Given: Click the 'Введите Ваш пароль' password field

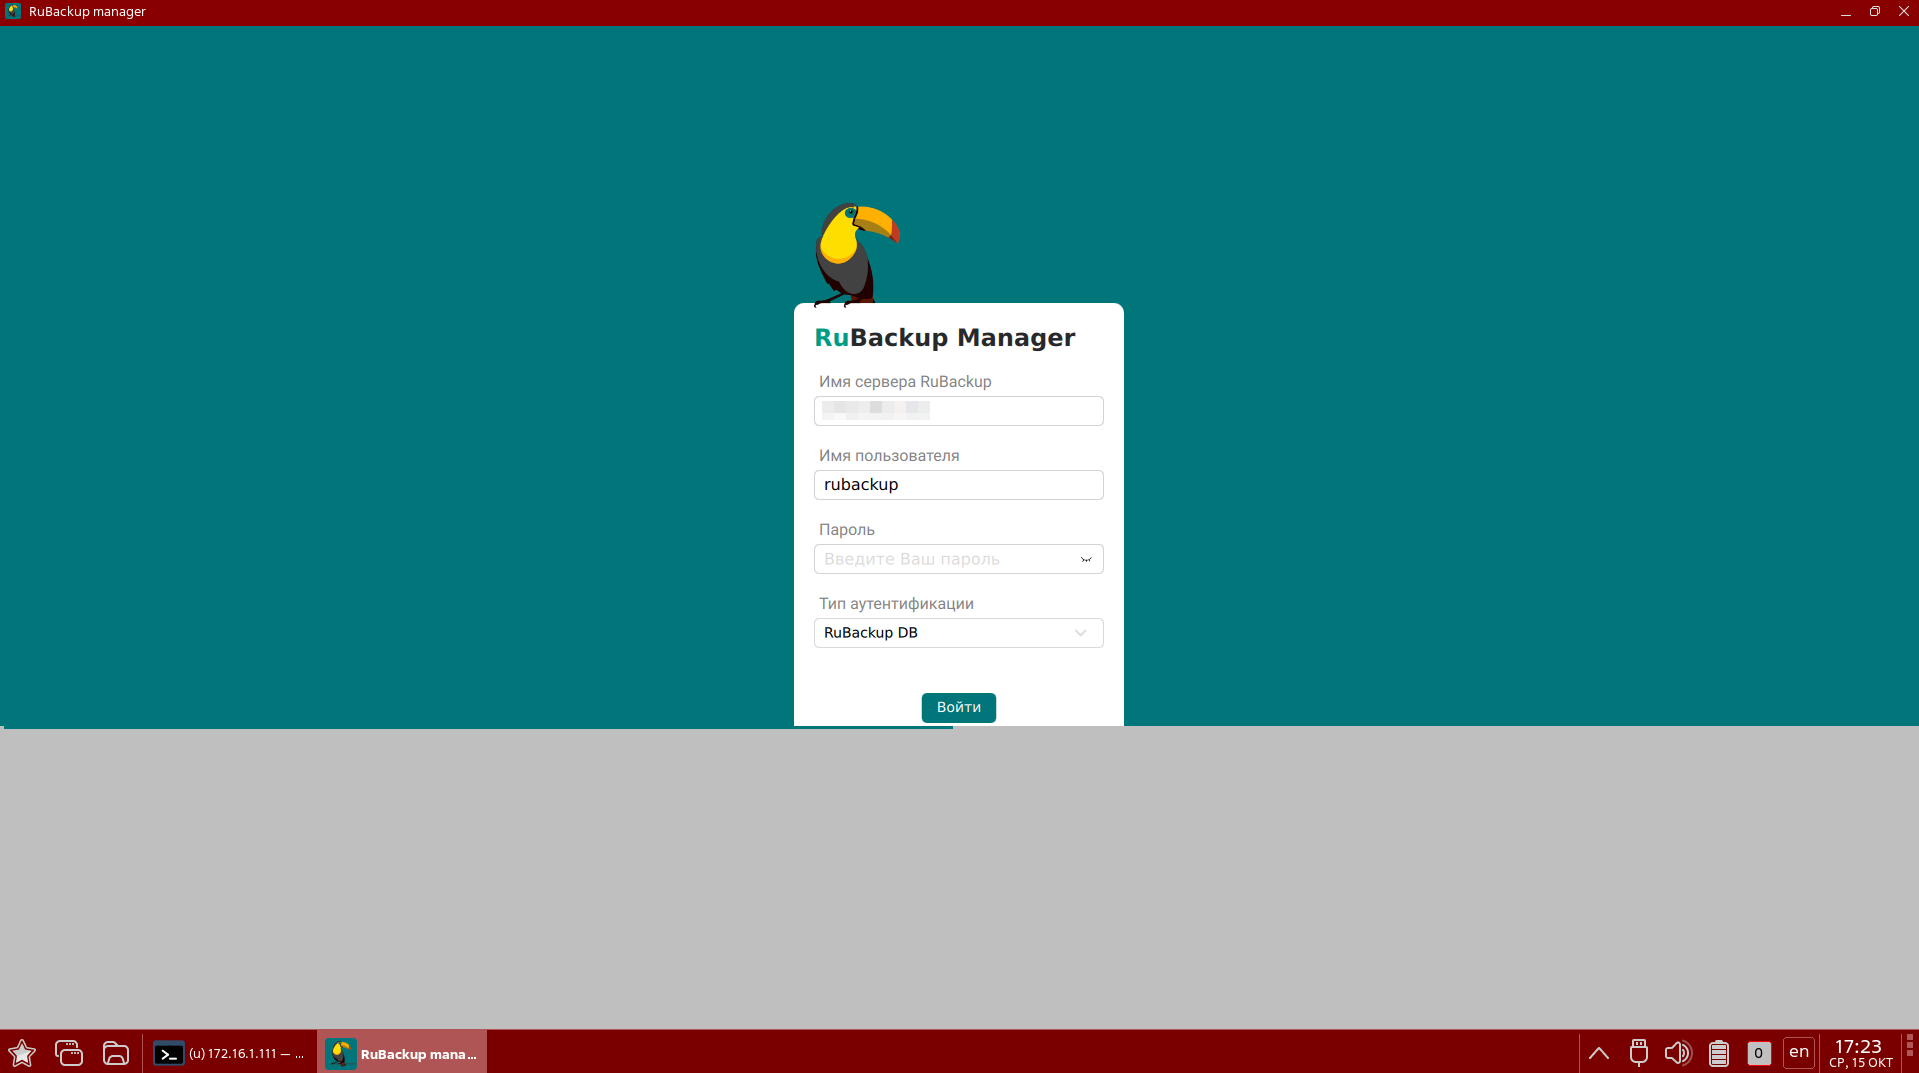Looking at the screenshot, I should pos(945,559).
